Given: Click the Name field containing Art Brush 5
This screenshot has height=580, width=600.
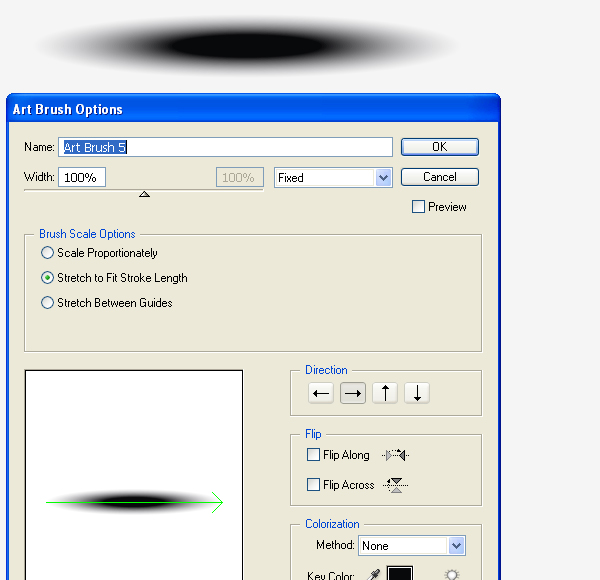Looking at the screenshot, I should [225, 147].
